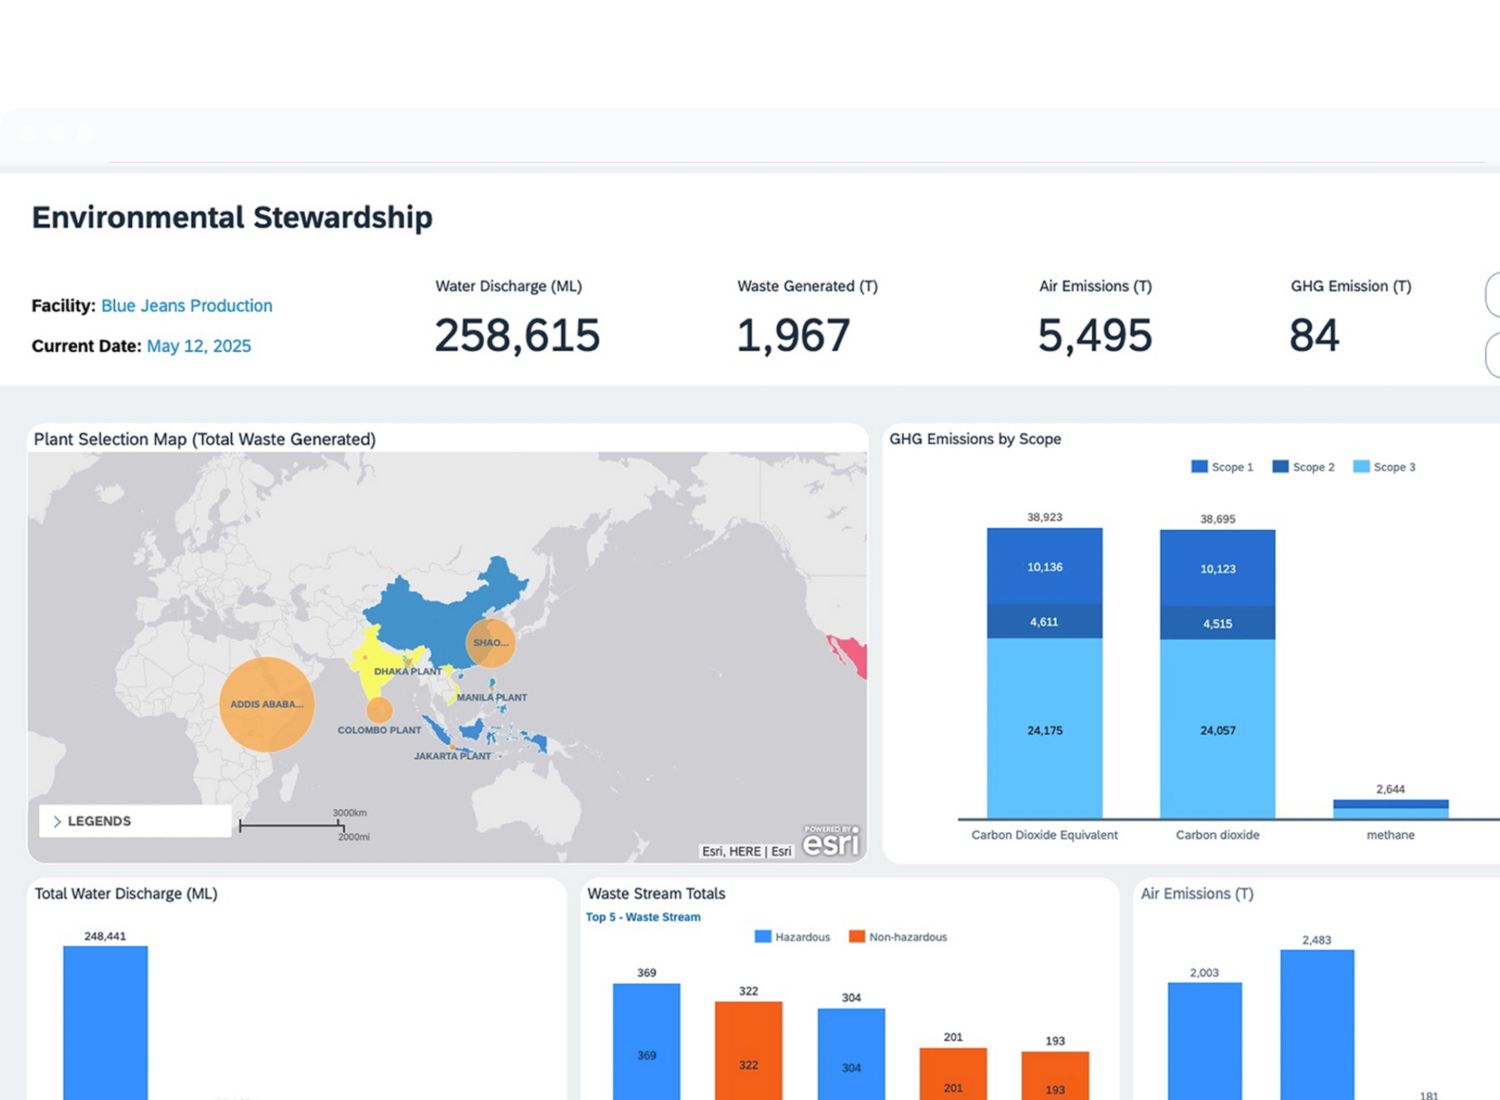This screenshot has height=1100, width=1500.
Task: Click the Esri logo on map
Action: (831, 842)
